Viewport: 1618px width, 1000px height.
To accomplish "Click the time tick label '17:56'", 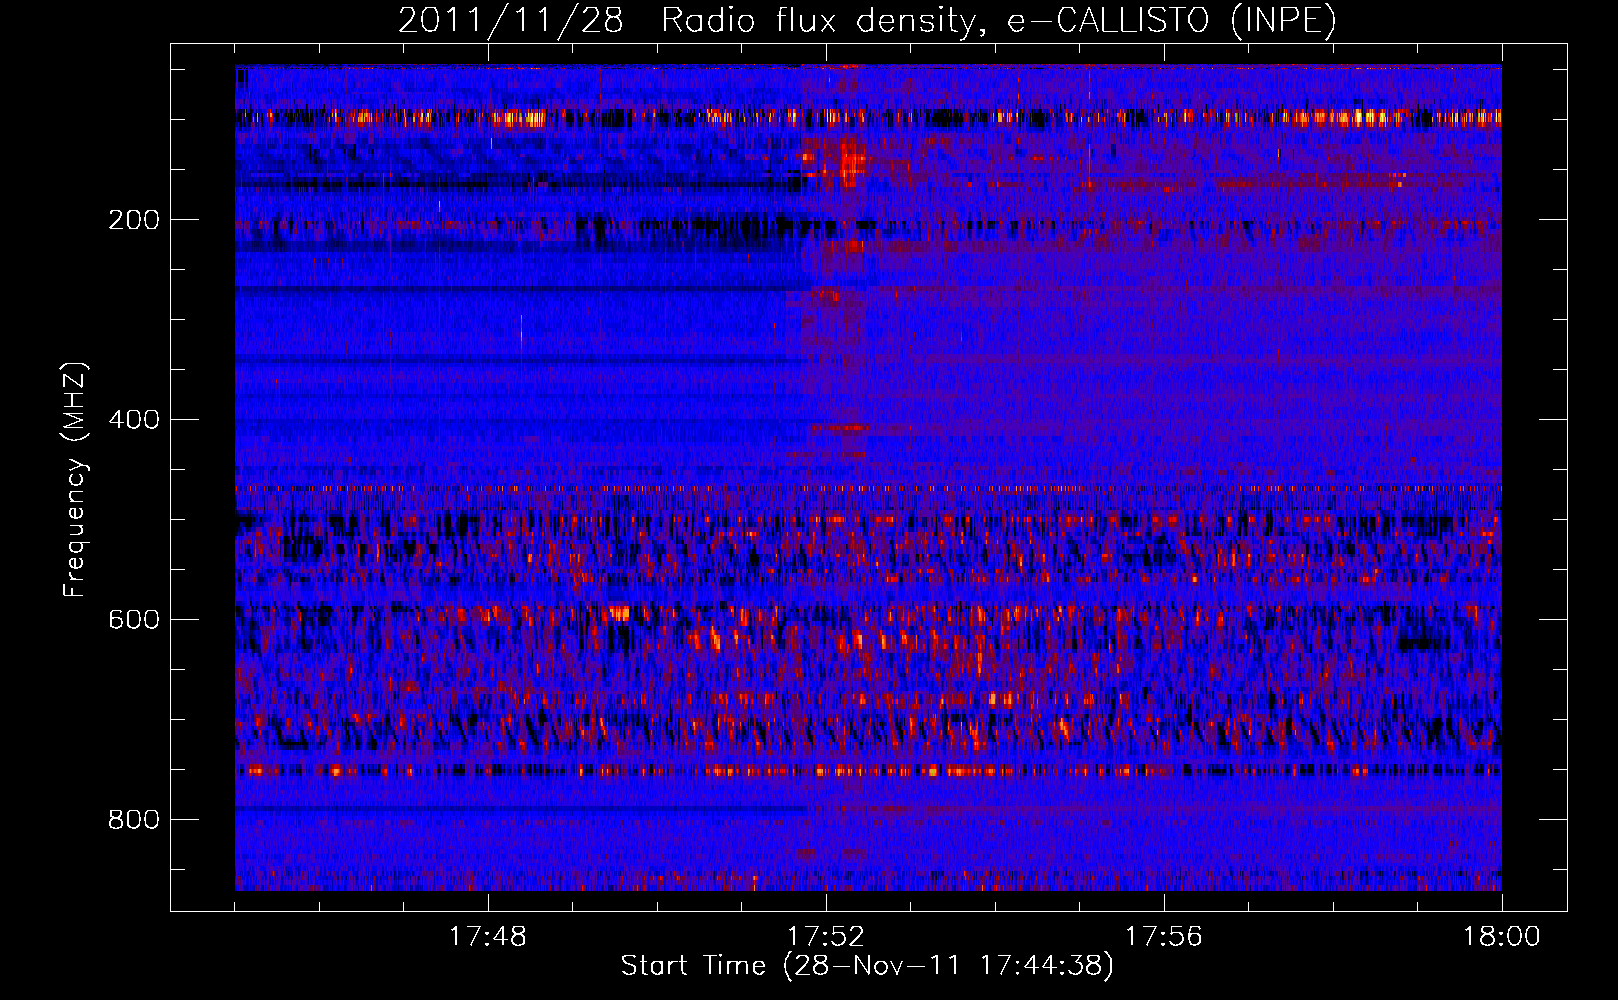I will pyautogui.click(x=1164, y=937).
